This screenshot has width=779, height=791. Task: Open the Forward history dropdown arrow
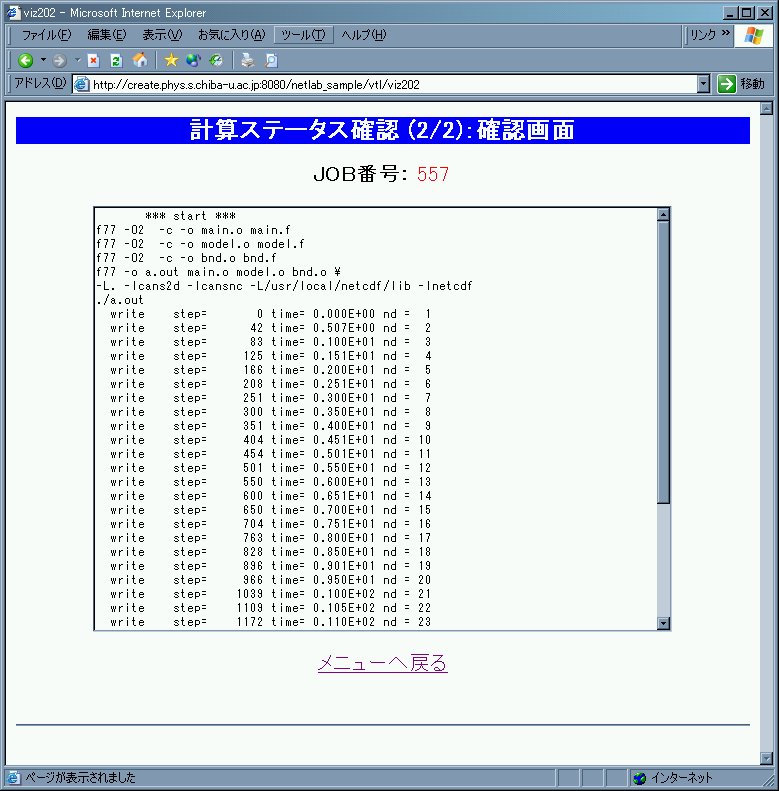[x=78, y=60]
